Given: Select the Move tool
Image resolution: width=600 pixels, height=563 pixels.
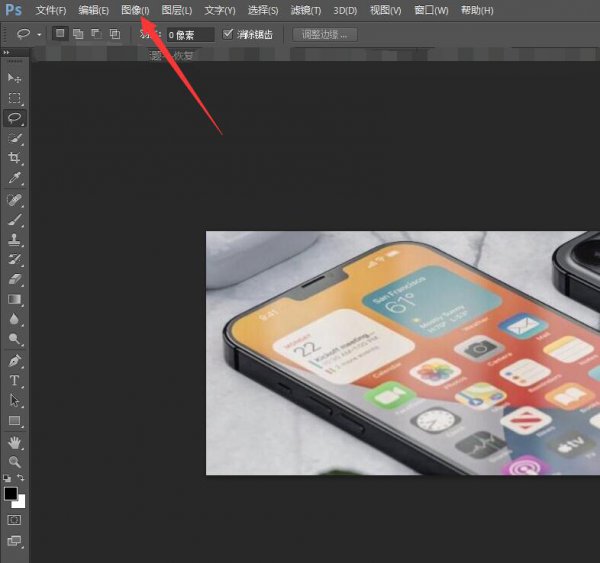Looking at the screenshot, I should pos(14,78).
